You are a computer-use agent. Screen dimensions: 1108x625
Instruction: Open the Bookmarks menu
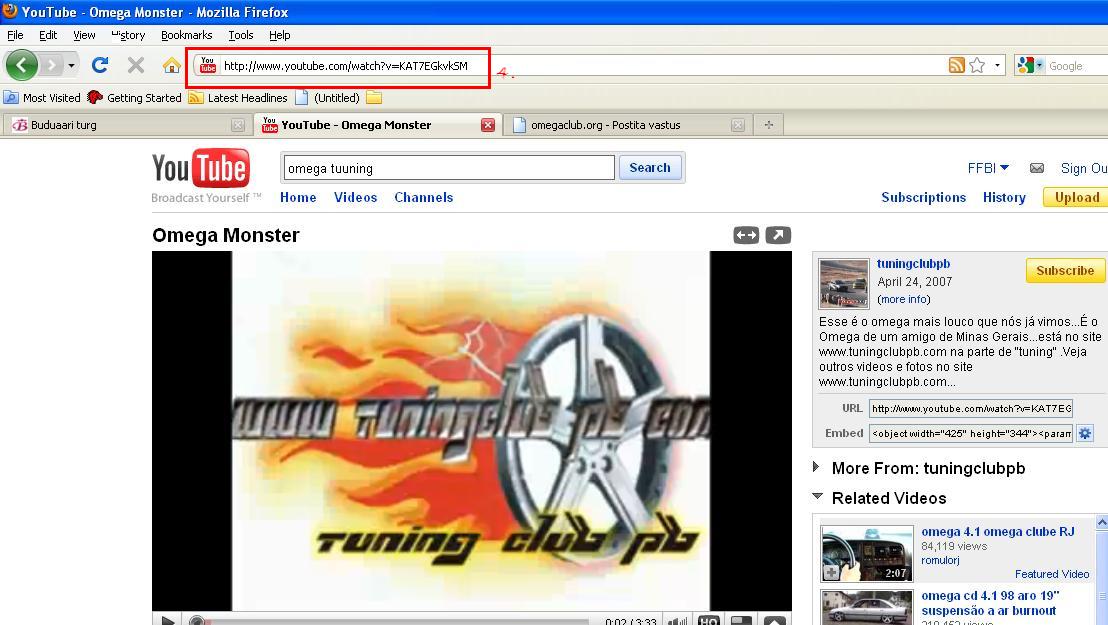[x=187, y=35]
